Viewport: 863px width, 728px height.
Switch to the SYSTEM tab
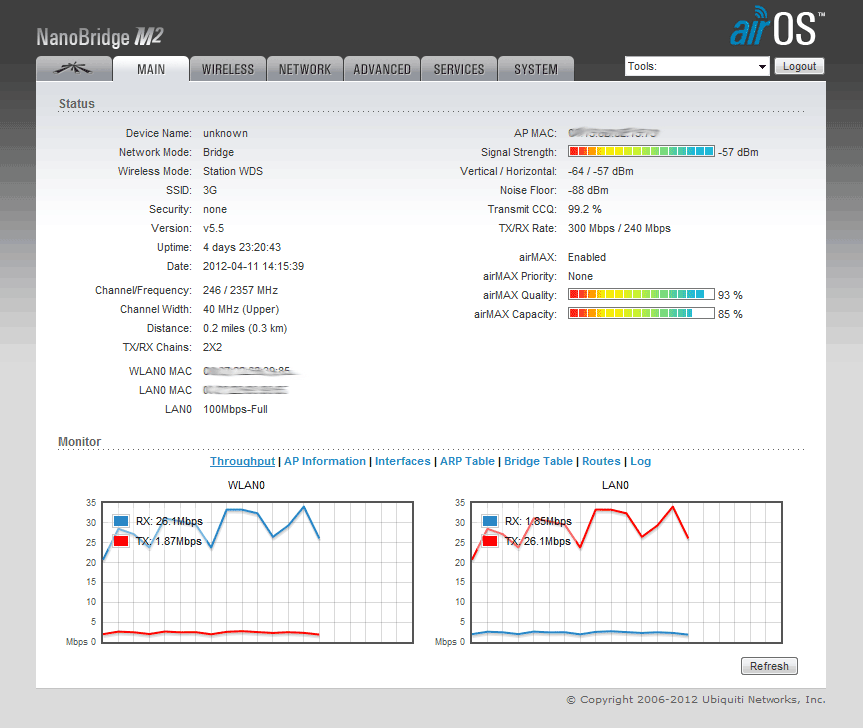(536, 69)
